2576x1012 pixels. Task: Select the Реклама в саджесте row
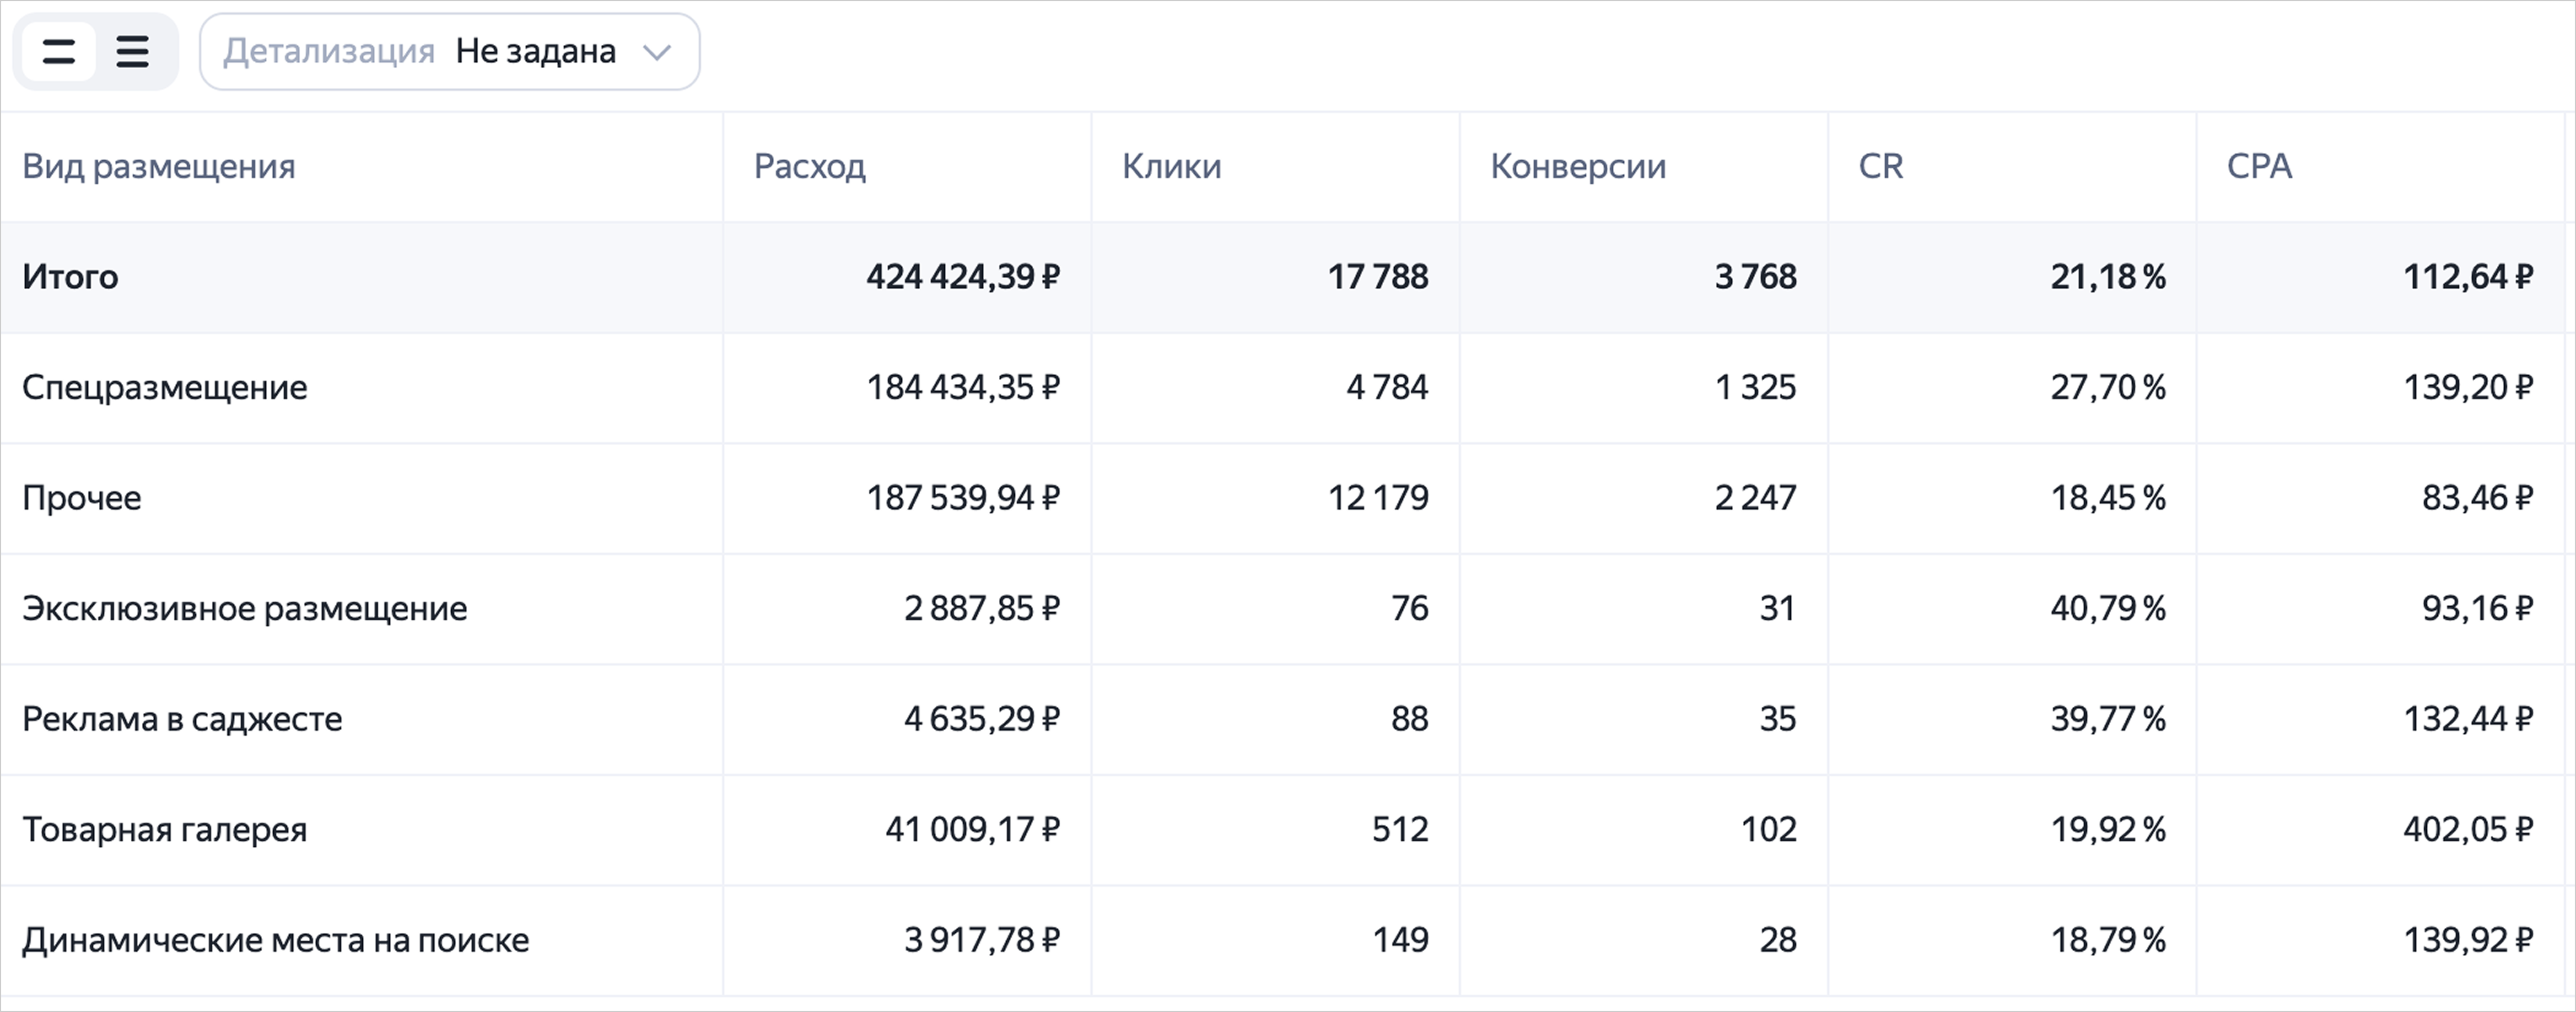click(1288, 719)
